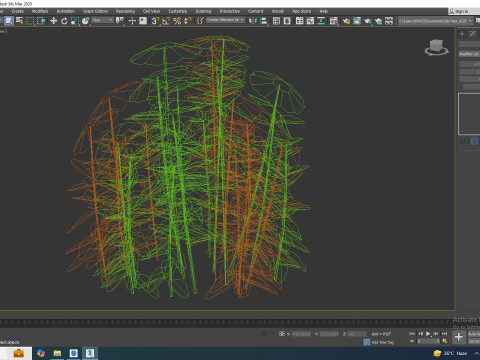The width and height of the screenshot is (480, 360).
Task: Toggle Layer Explorer
Action: pos(287,21)
